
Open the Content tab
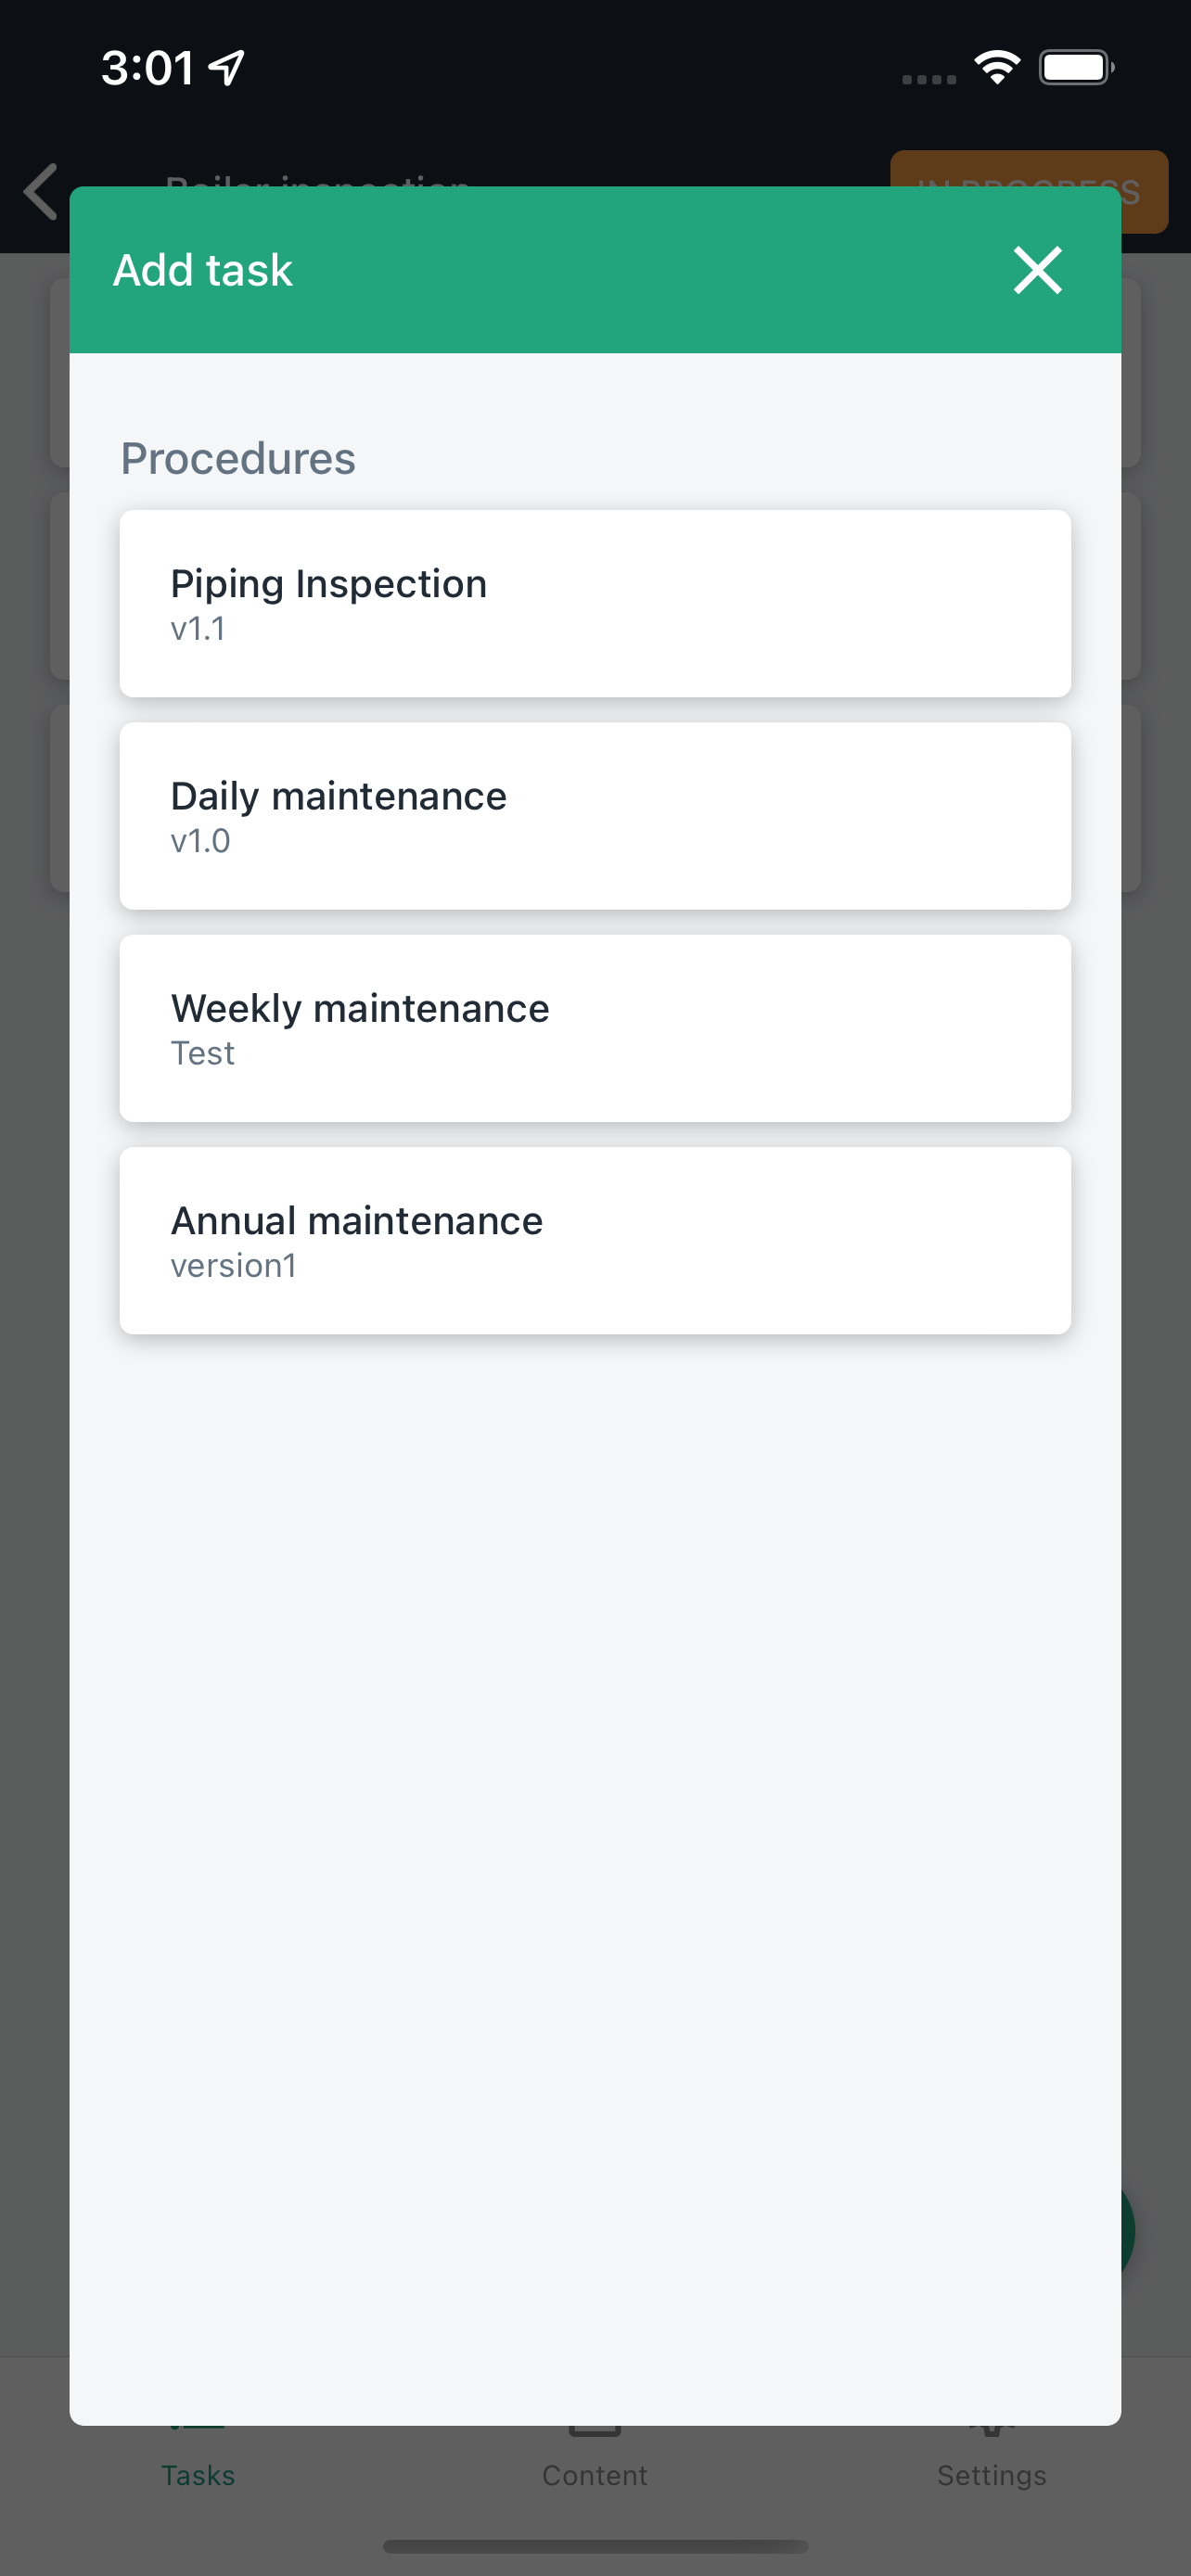pyautogui.click(x=595, y=2475)
